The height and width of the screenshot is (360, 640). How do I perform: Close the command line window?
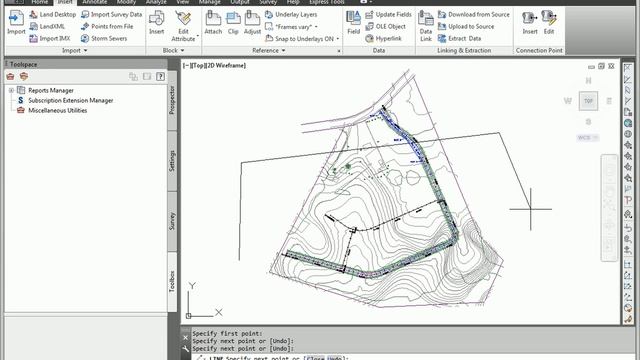point(186,338)
